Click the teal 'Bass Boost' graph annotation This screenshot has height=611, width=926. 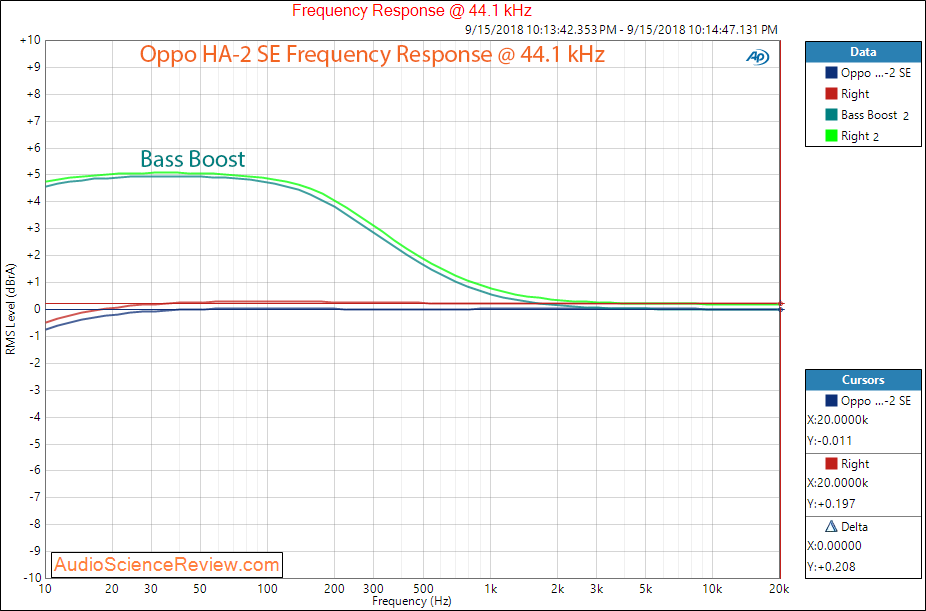pyautogui.click(x=193, y=159)
